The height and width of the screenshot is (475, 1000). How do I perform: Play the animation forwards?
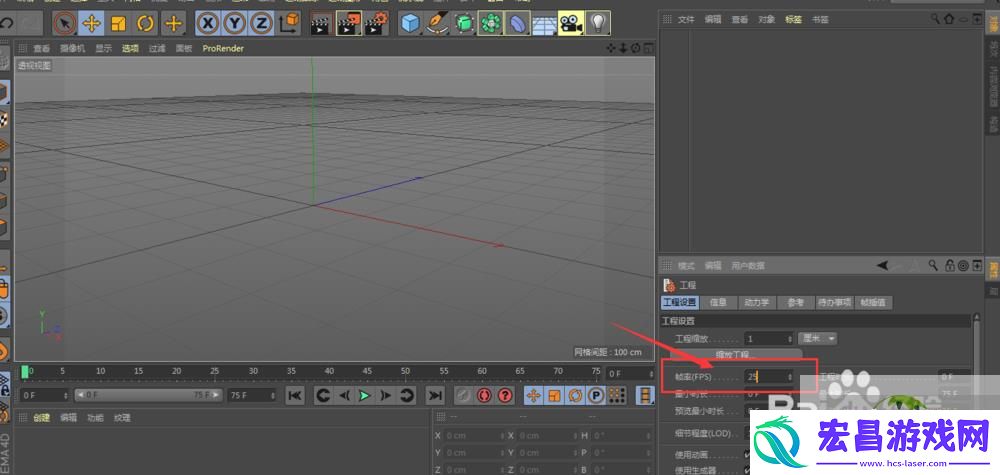coord(364,396)
